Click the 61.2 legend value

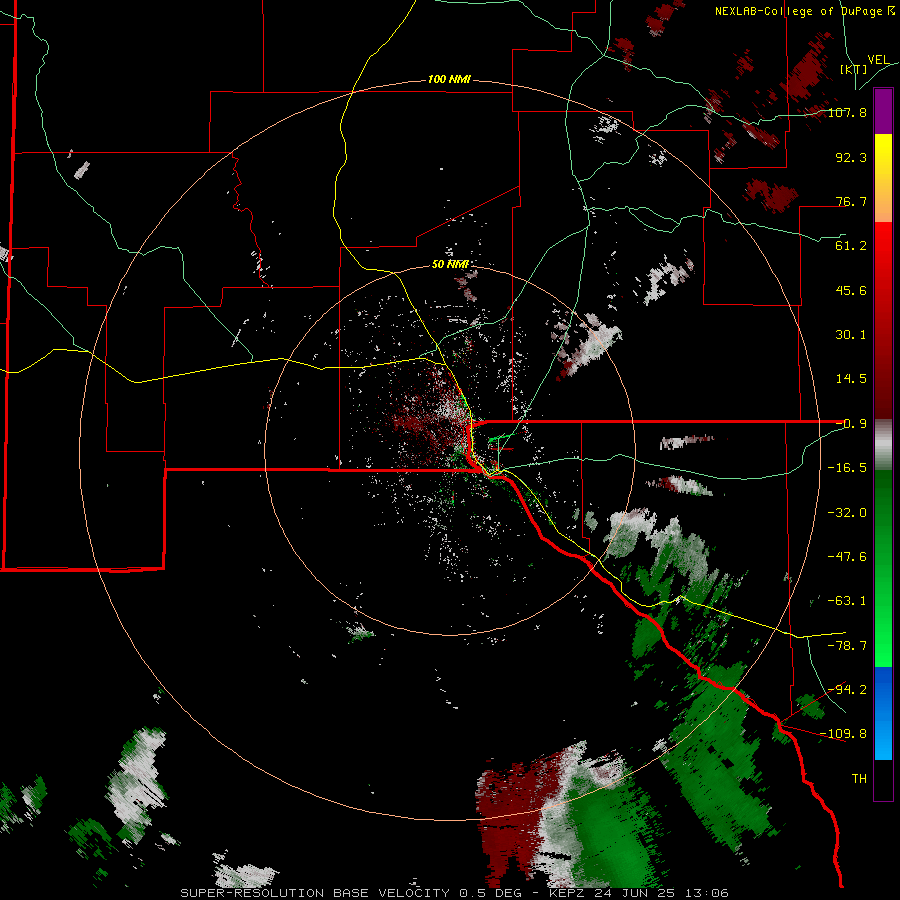pyautogui.click(x=851, y=246)
